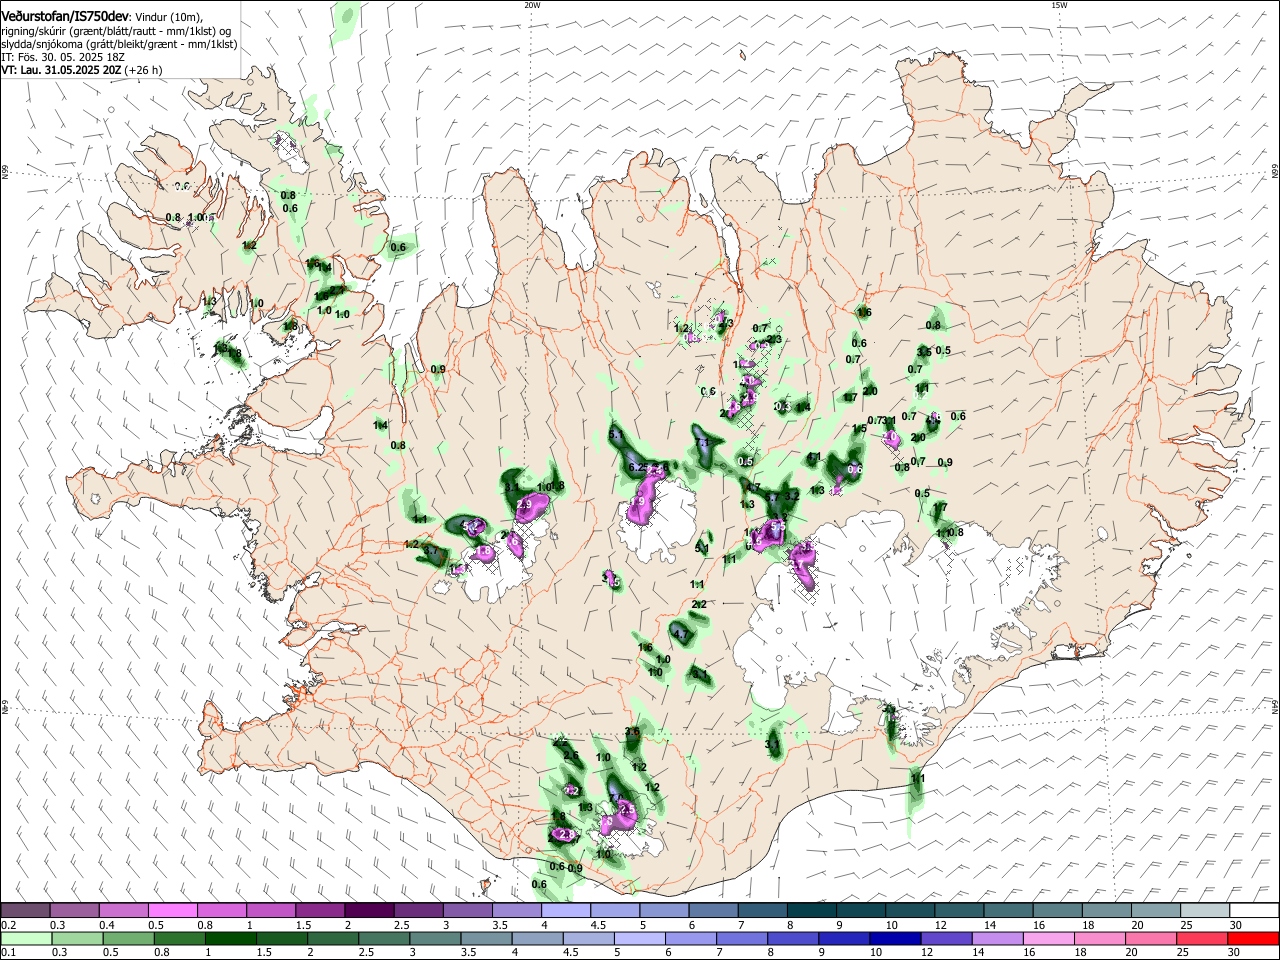This screenshot has height=960, width=1280.
Task: Click the IT: Fös. 30. 05. 2025 18Z line
Action: pos(62,57)
